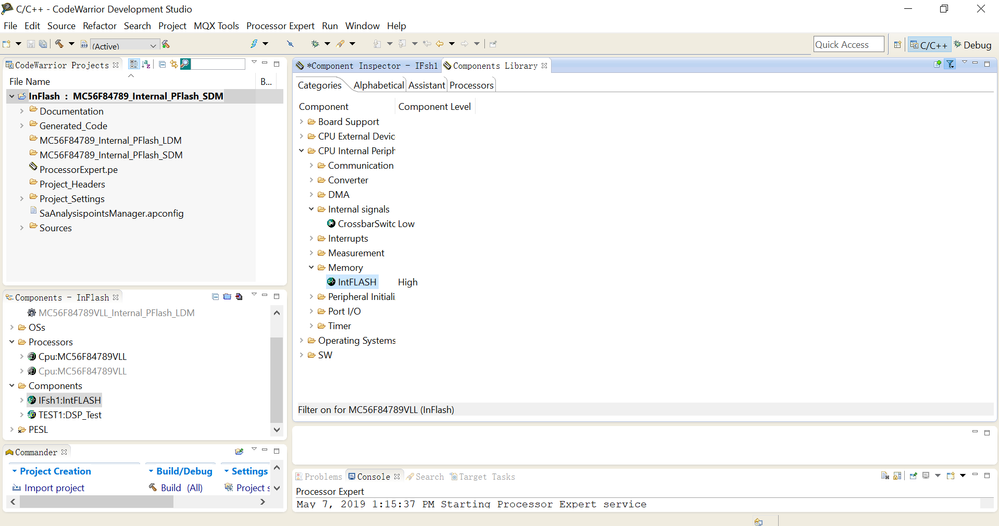Open the Refactor menu

[x=99, y=26]
